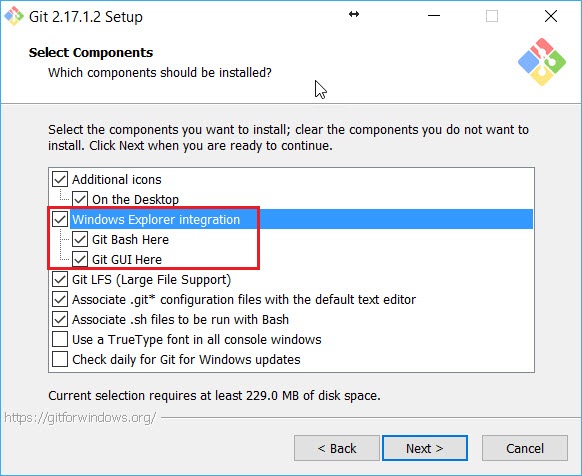Screen dimensions: 582x476
Task: Click the double-arrow resize icon in title bar
Action: coord(354,14)
